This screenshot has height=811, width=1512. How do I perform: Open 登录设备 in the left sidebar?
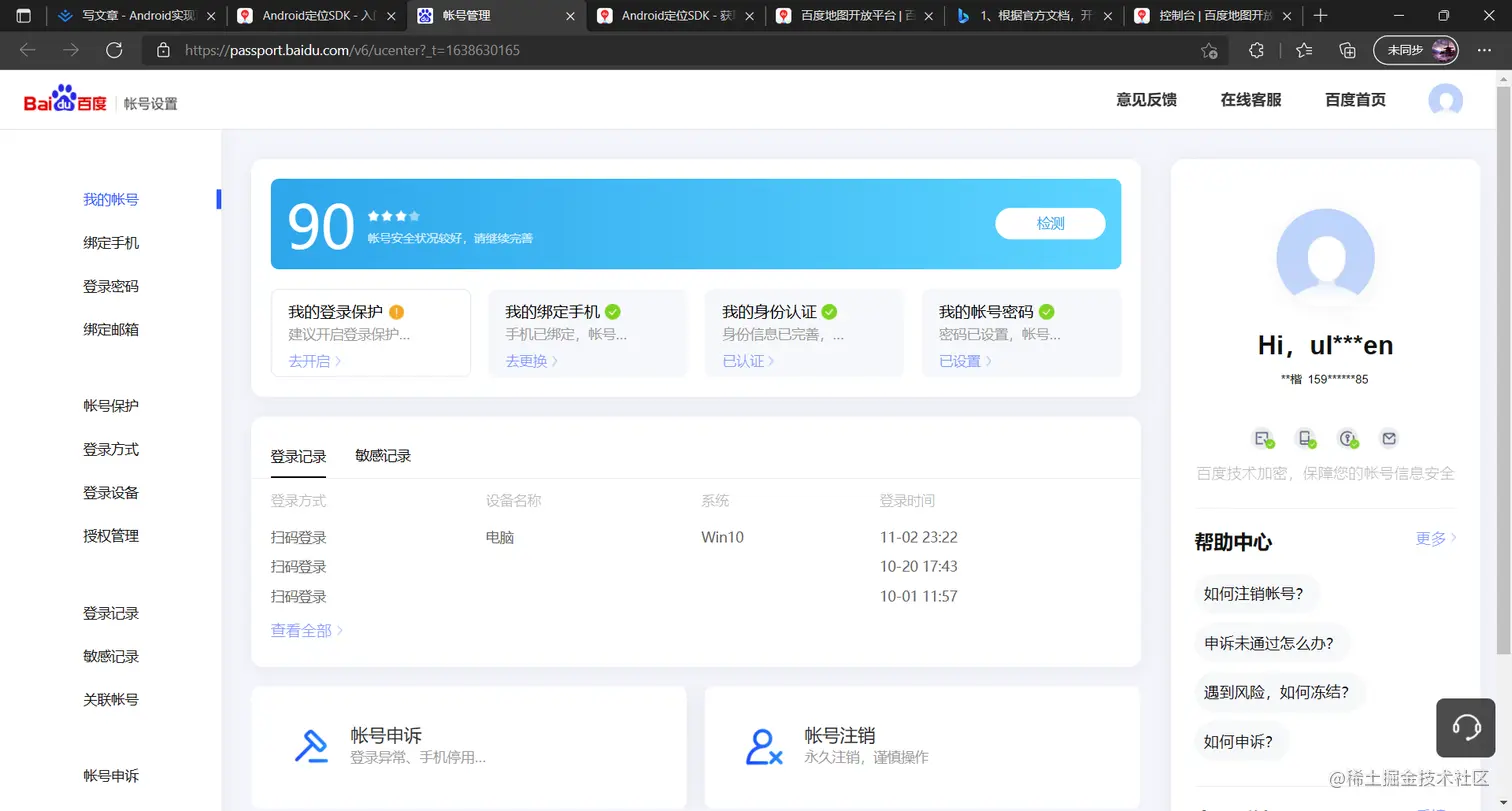pyautogui.click(x=111, y=493)
